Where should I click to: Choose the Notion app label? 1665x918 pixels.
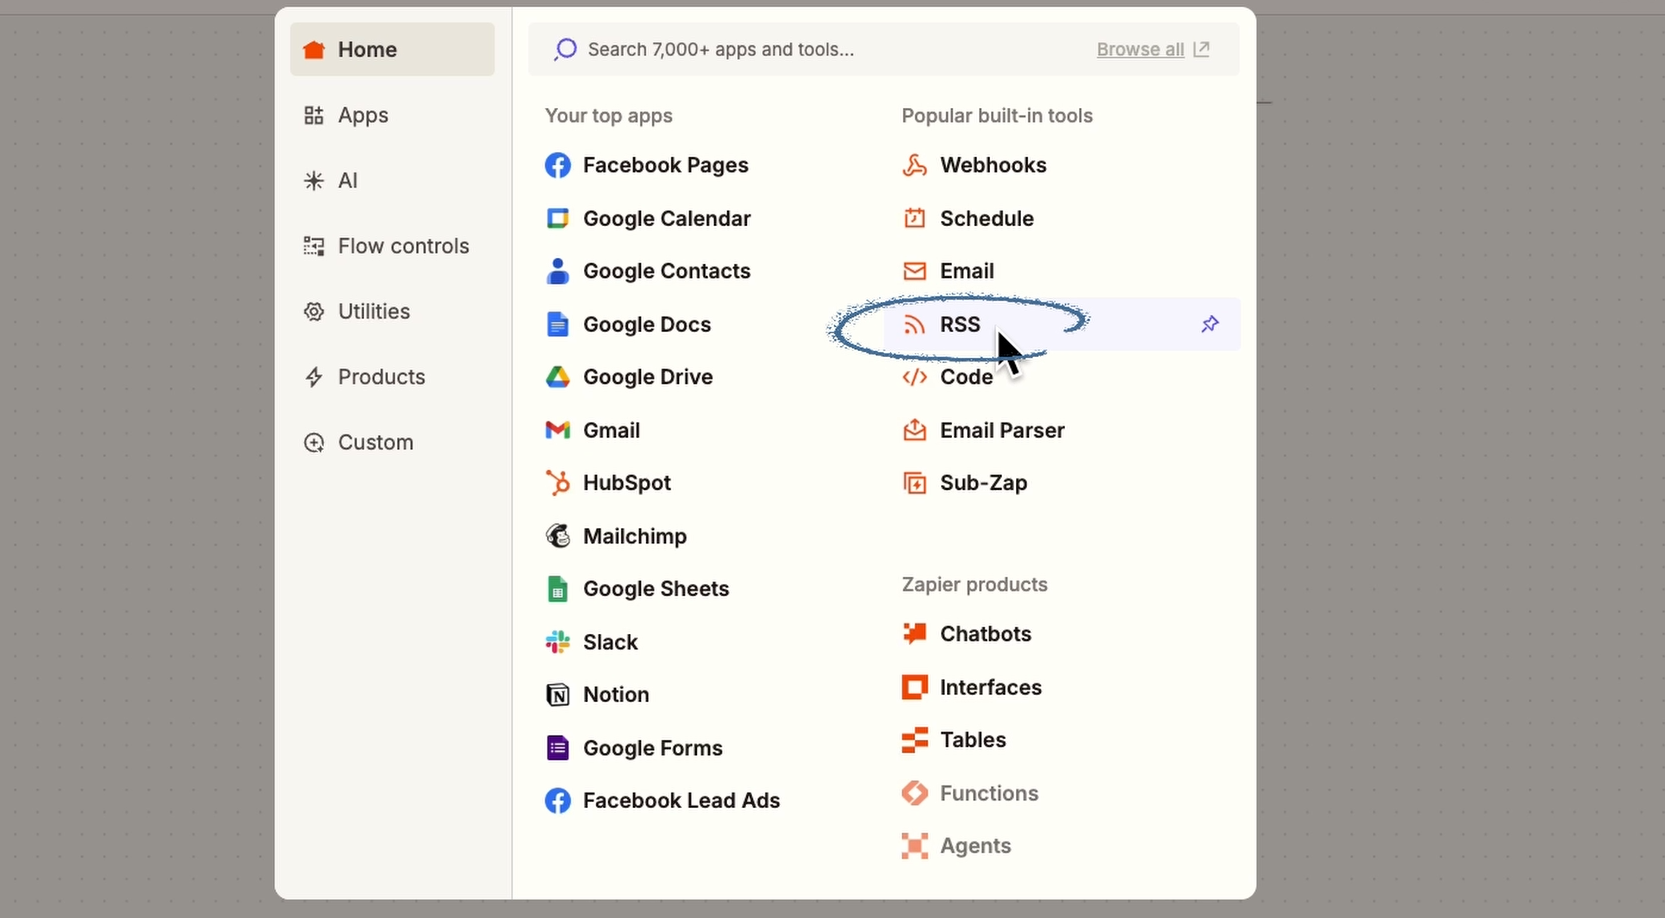click(x=616, y=694)
